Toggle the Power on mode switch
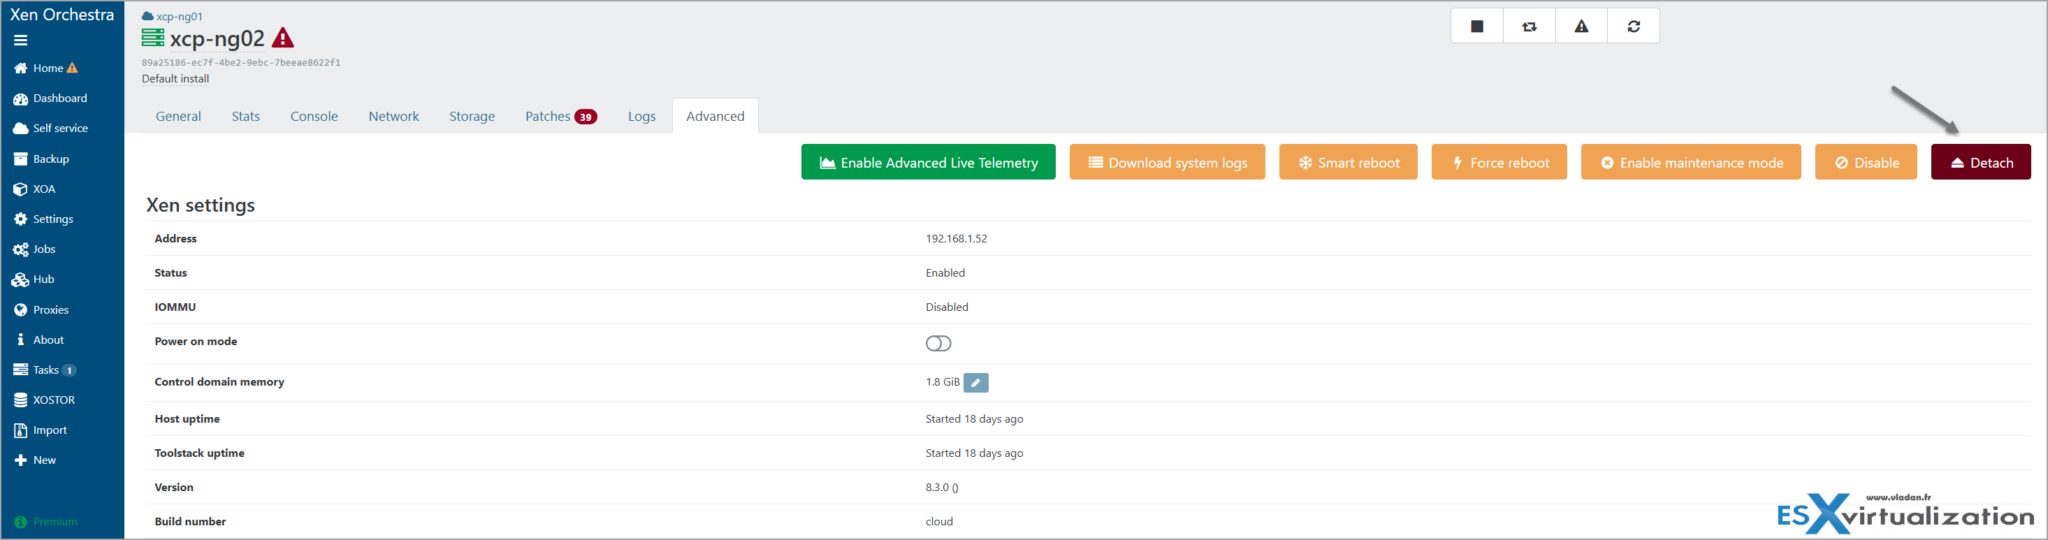The height and width of the screenshot is (540, 2048). click(x=938, y=343)
